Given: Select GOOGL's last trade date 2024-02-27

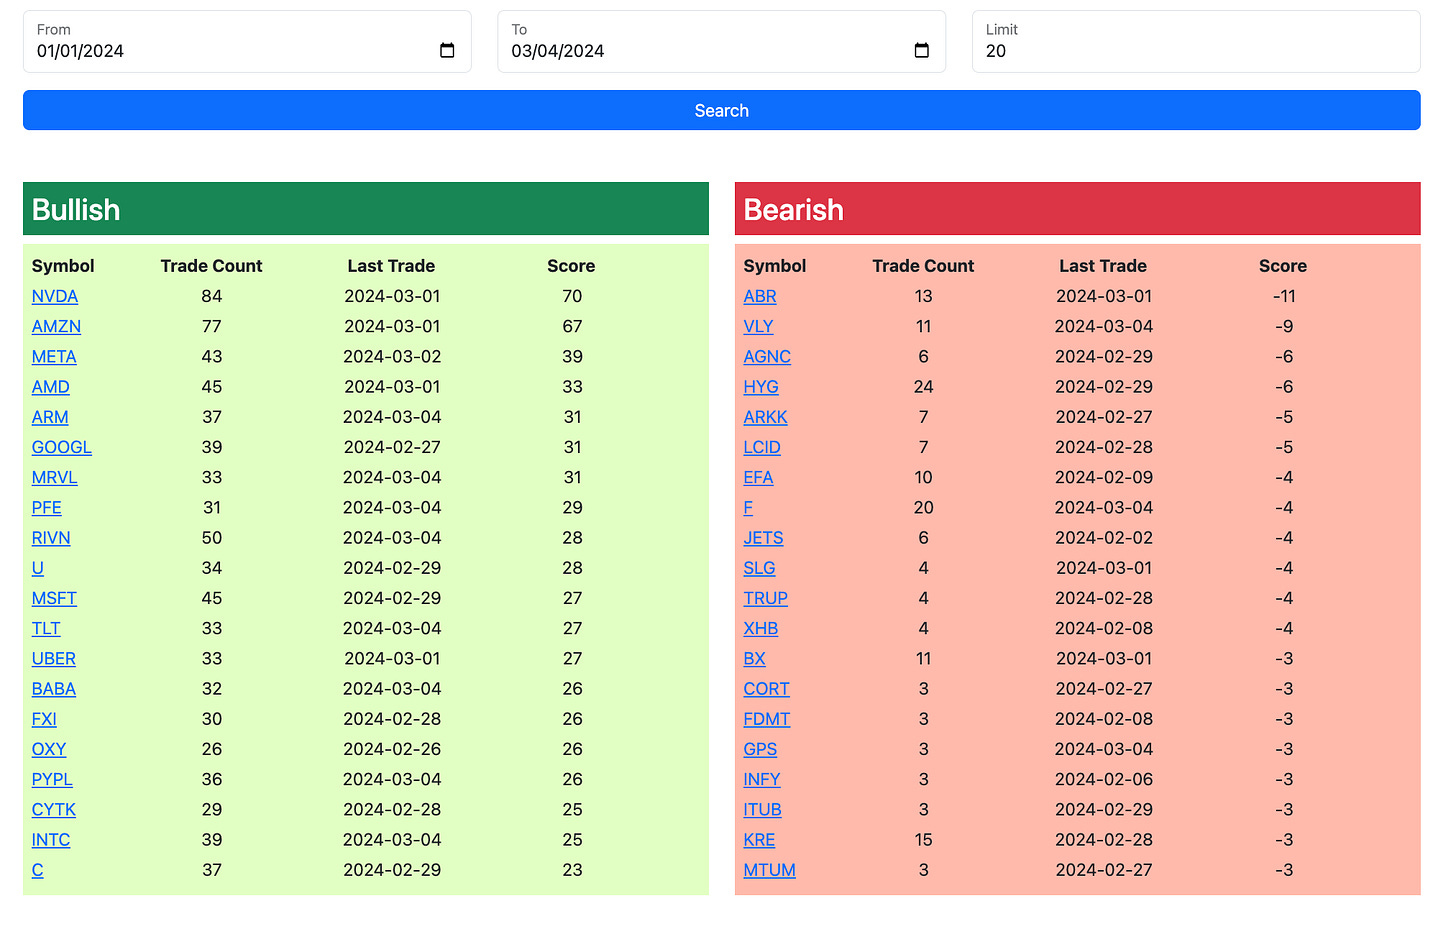Looking at the screenshot, I should point(392,447).
